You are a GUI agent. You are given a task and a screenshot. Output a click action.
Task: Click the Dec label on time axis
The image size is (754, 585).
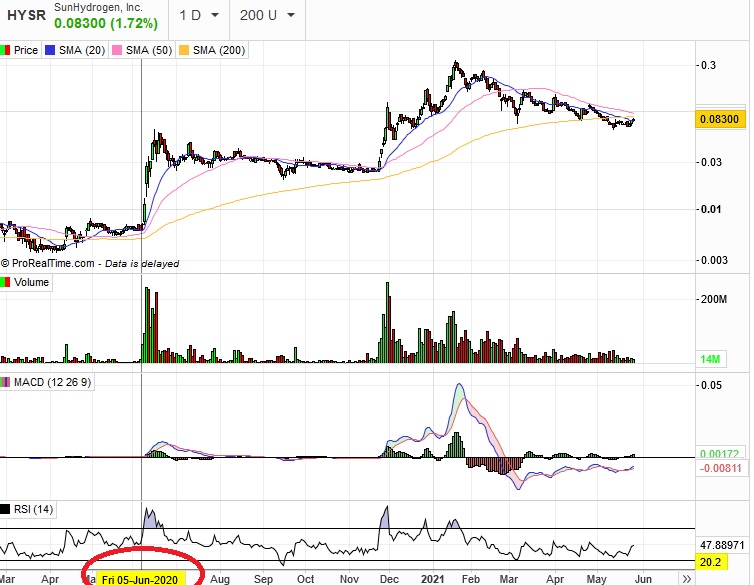pos(389,579)
